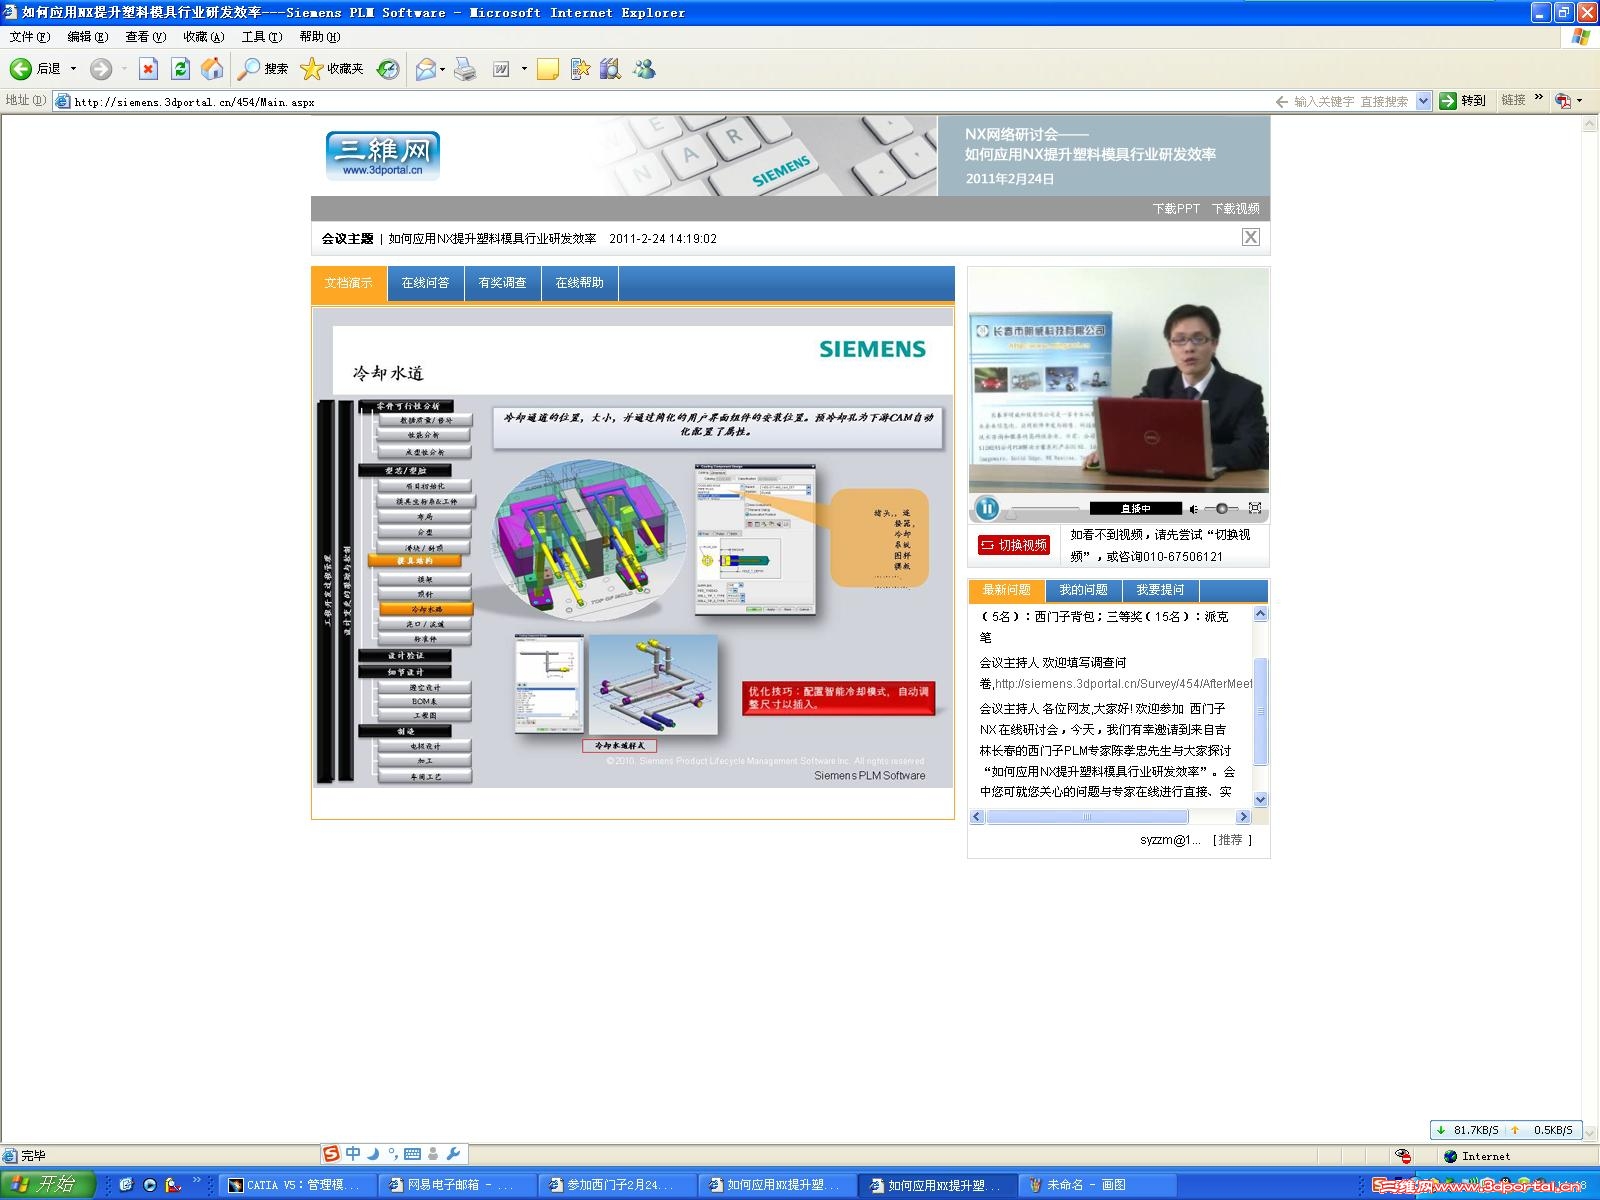The image size is (1600, 1200).
Task: Click the red 切换视频 button
Action: 1014,545
